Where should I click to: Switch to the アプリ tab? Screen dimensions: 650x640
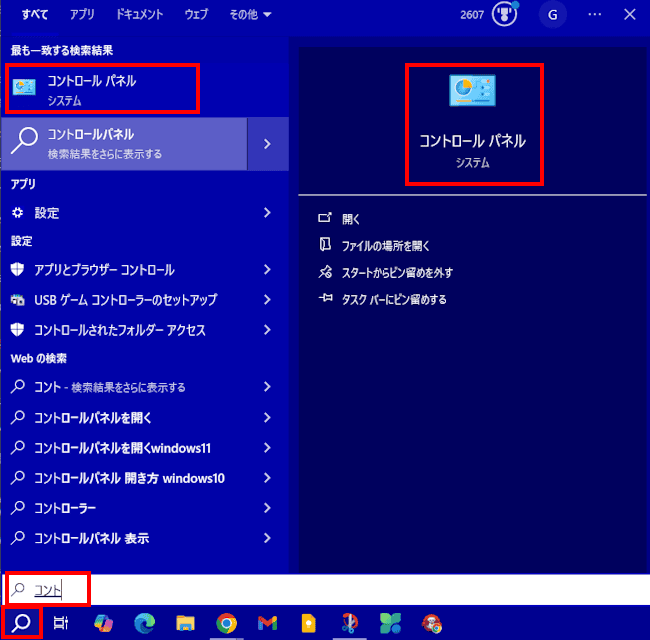click(x=82, y=15)
